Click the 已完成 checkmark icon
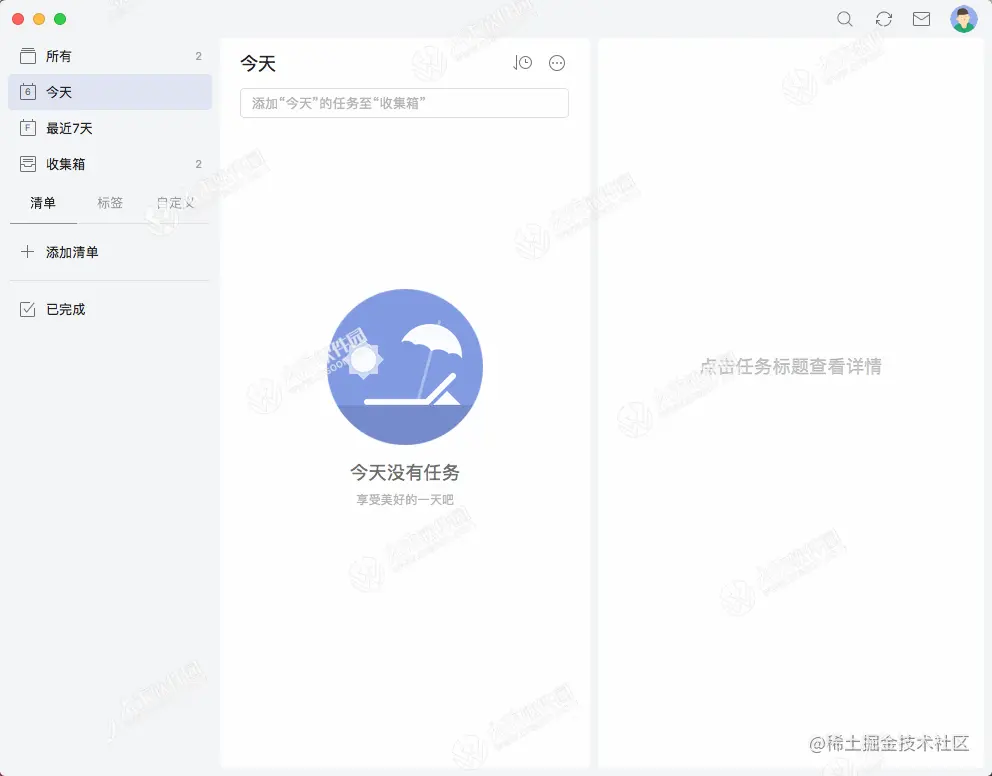Screen dimensions: 992x776 point(28,309)
